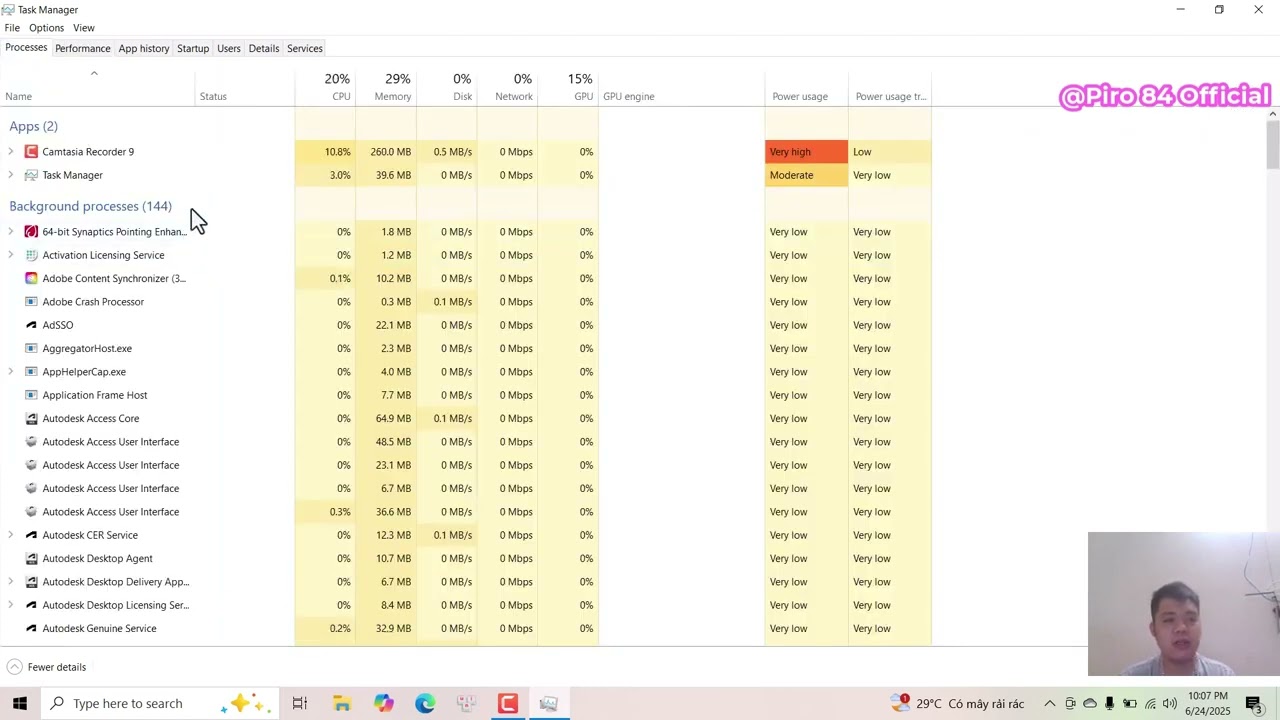Switch to the App history tab
Screen dimensions: 1280x720
click(x=144, y=48)
